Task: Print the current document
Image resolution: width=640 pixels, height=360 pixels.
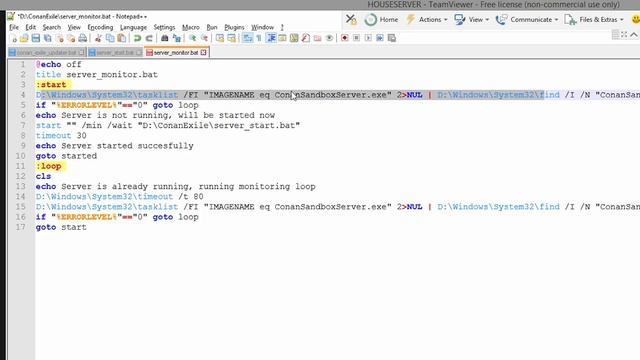Action: point(83,38)
